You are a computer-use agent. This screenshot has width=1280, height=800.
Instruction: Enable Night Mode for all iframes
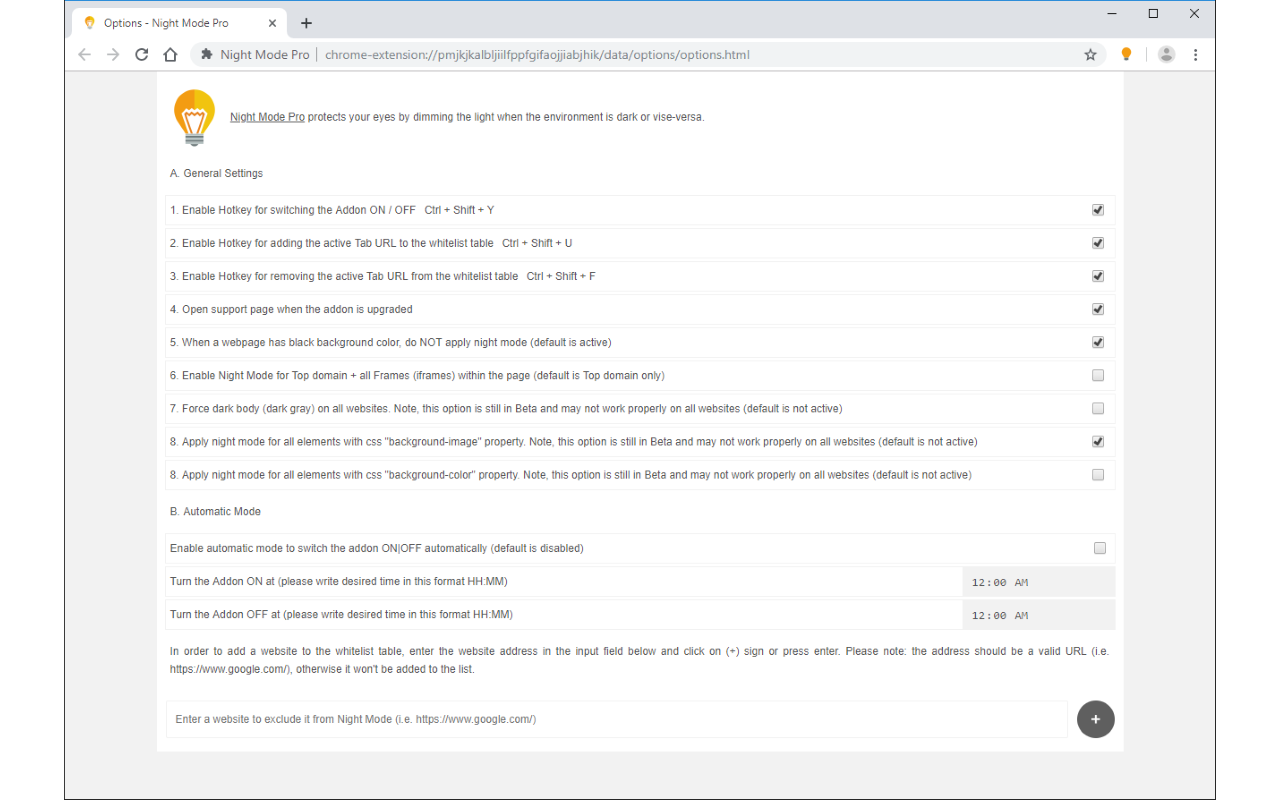1097,375
